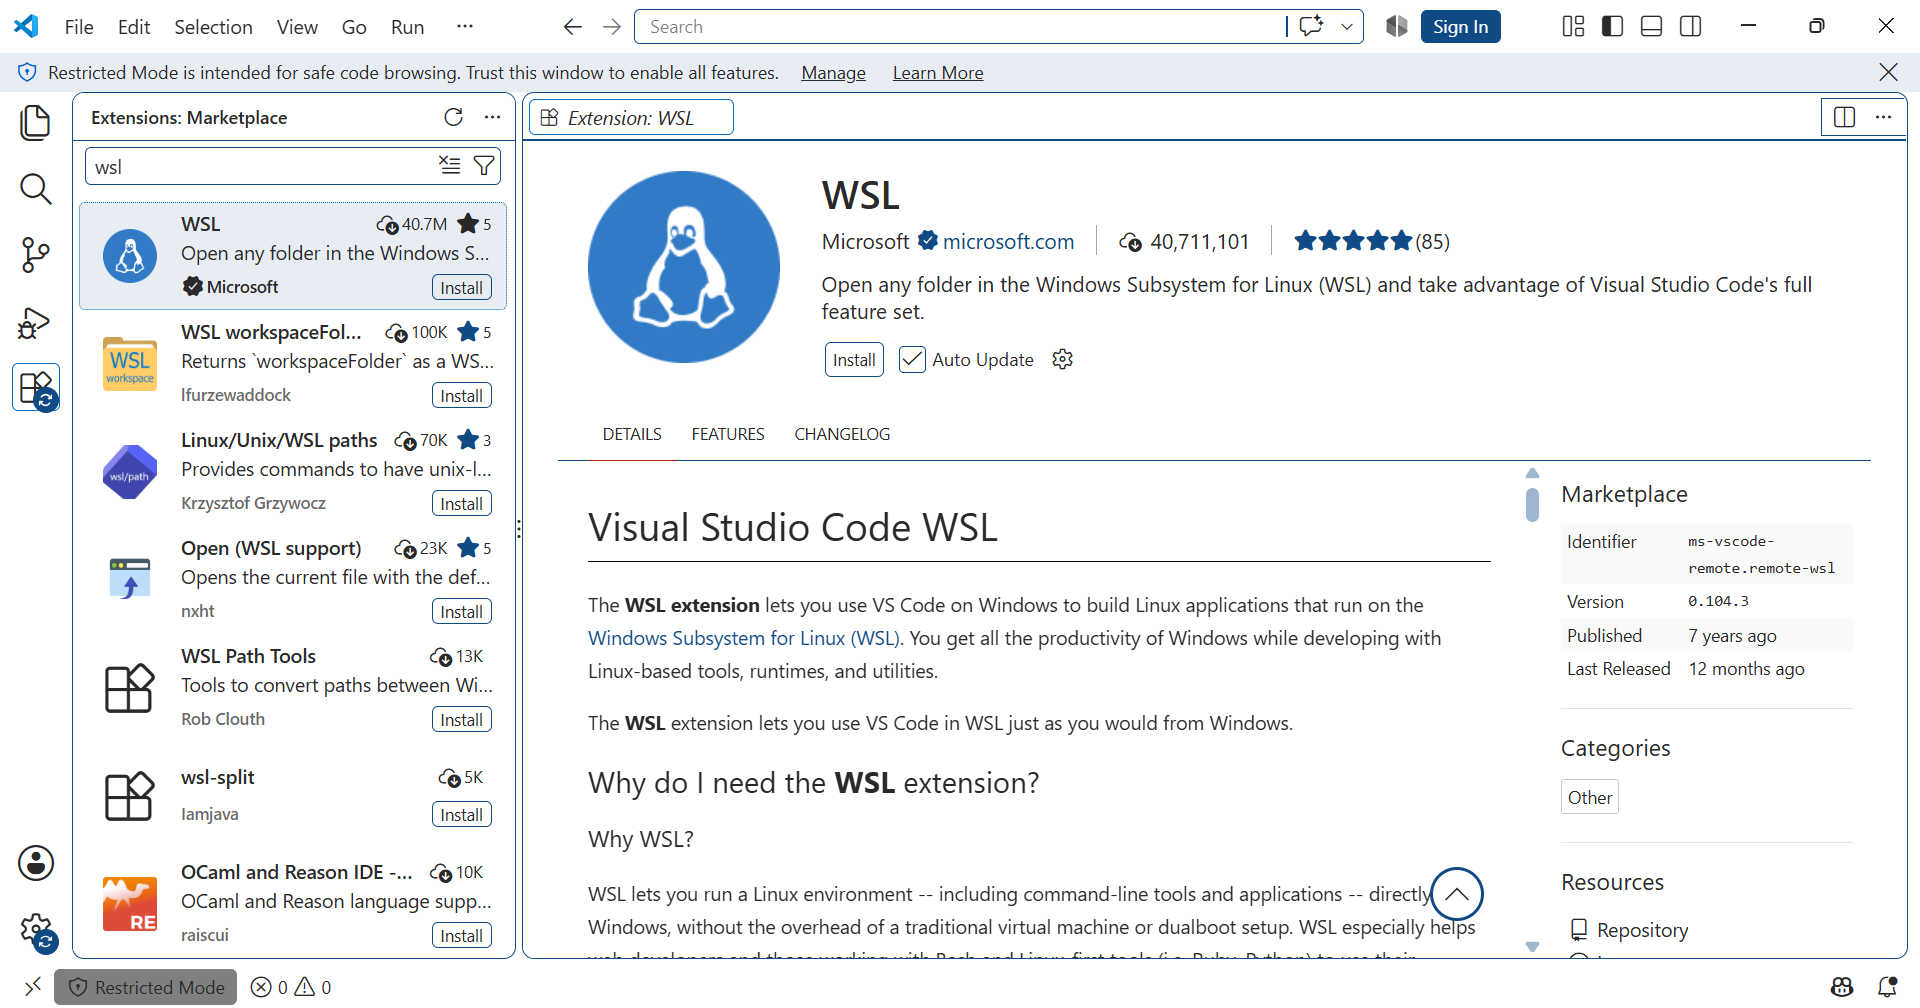
Task: Select the Other category tag
Action: click(x=1590, y=797)
